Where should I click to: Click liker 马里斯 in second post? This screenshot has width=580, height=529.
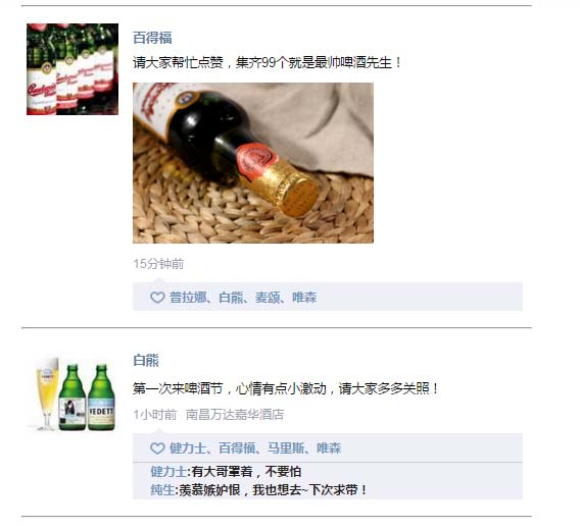point(286,448)
